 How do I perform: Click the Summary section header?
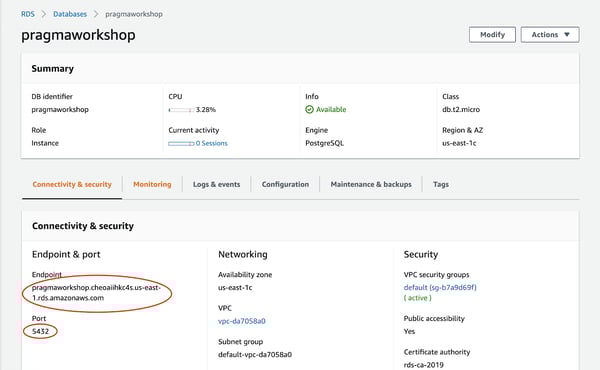tap(52, 68)
